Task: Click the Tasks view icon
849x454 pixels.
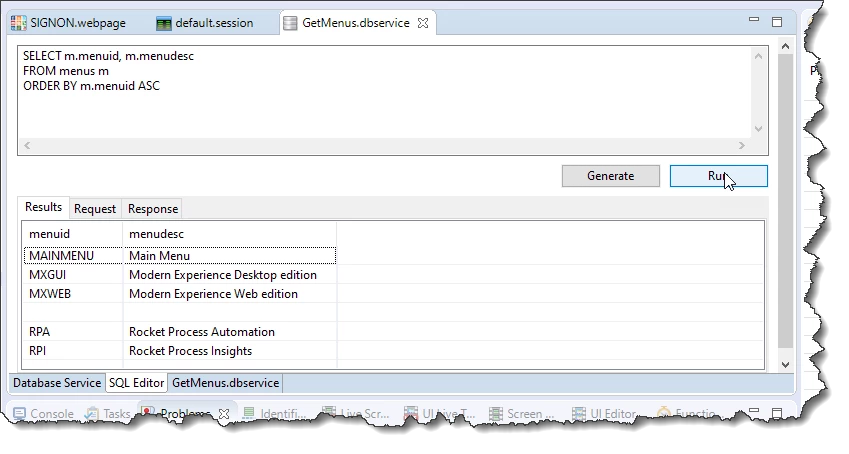Action: (x=92, y=414)
